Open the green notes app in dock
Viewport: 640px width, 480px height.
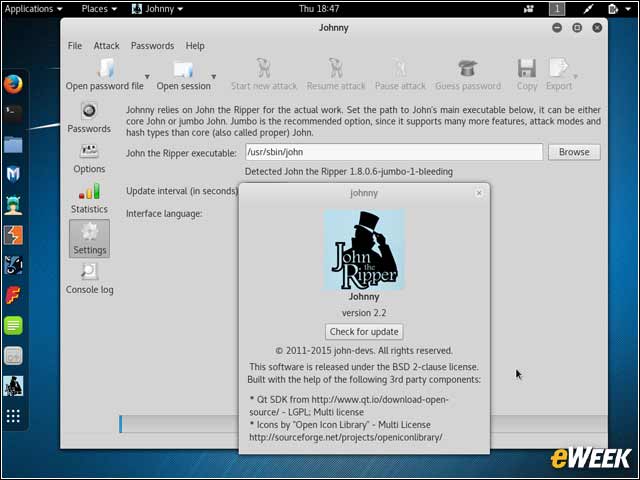[x=13, y=325]
